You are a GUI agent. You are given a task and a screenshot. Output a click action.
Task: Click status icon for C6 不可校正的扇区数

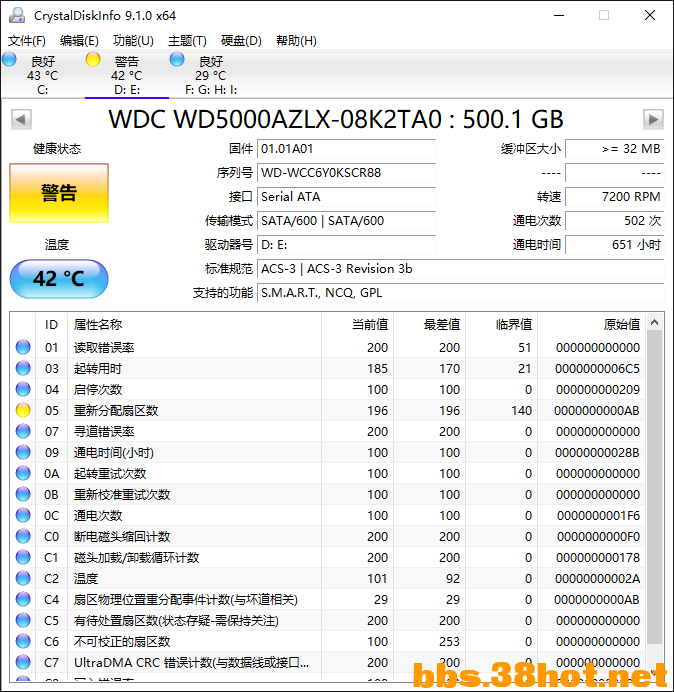tap(23, 641)
